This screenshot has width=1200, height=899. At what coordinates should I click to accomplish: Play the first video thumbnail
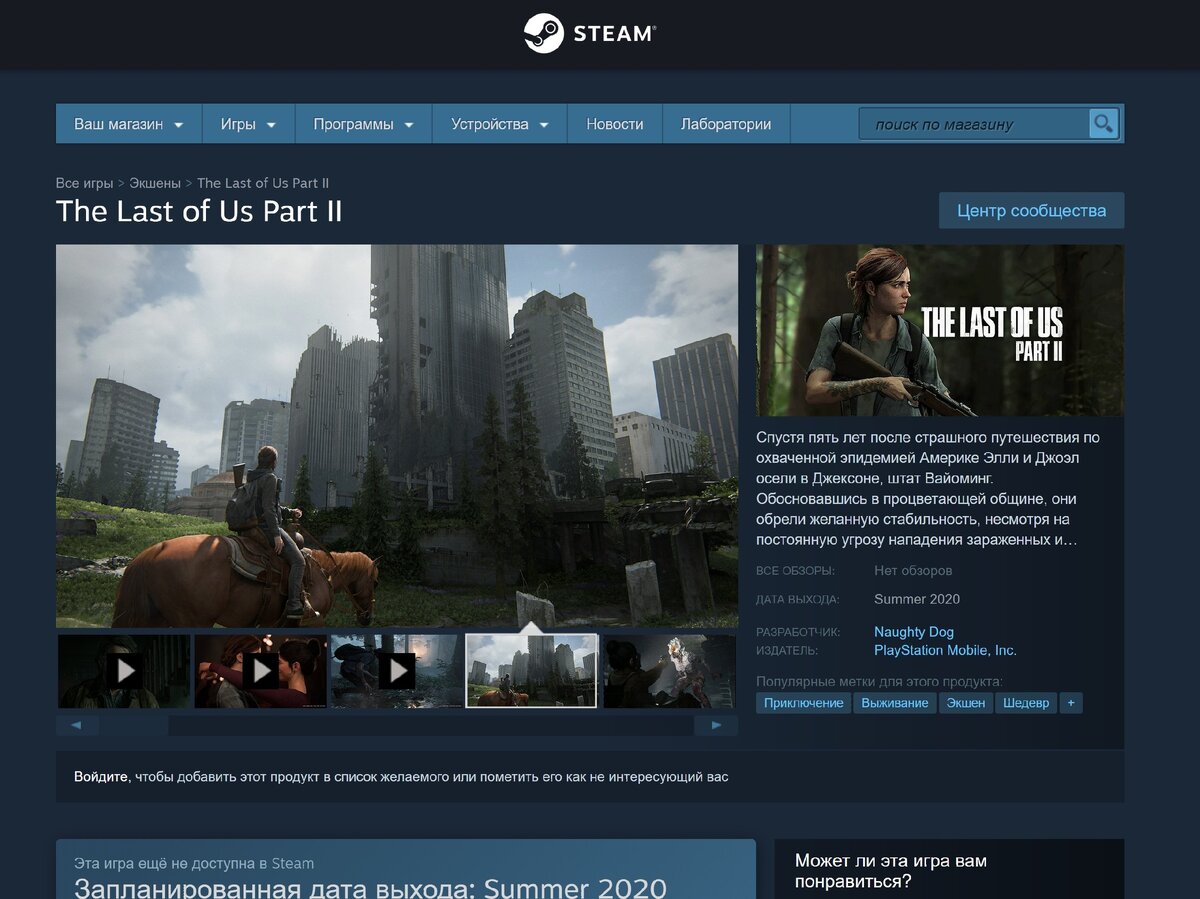tap(124, 671)
